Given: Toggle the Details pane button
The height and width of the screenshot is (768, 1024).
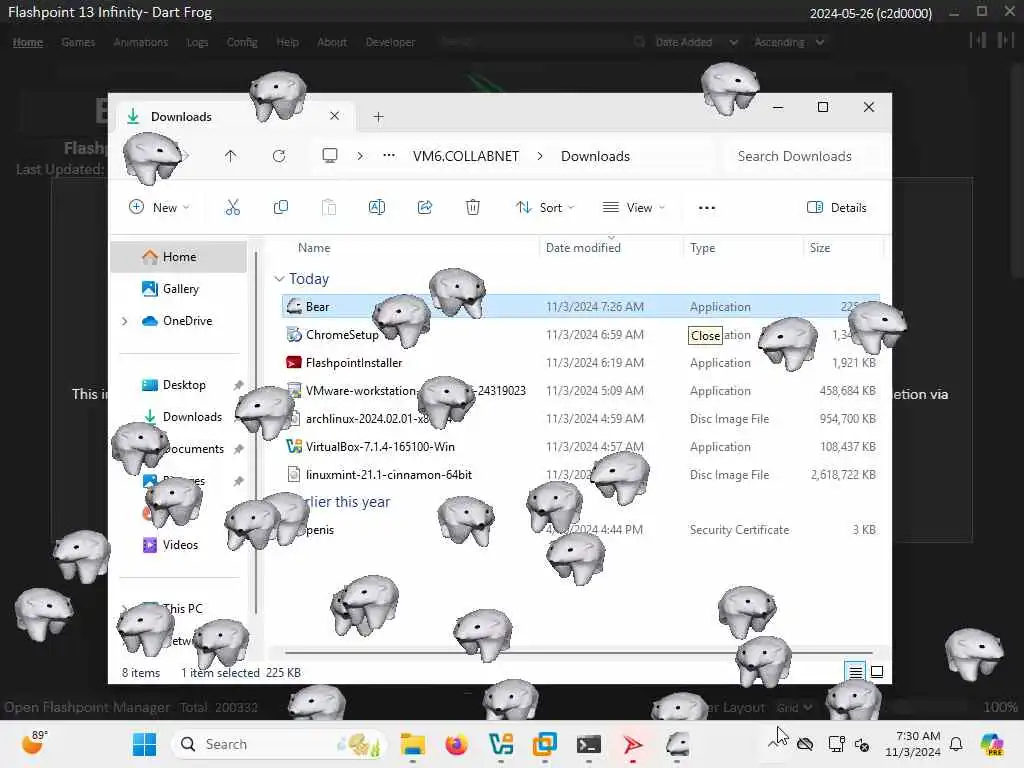Looking at the screenshot, I should tap(837, 208).
